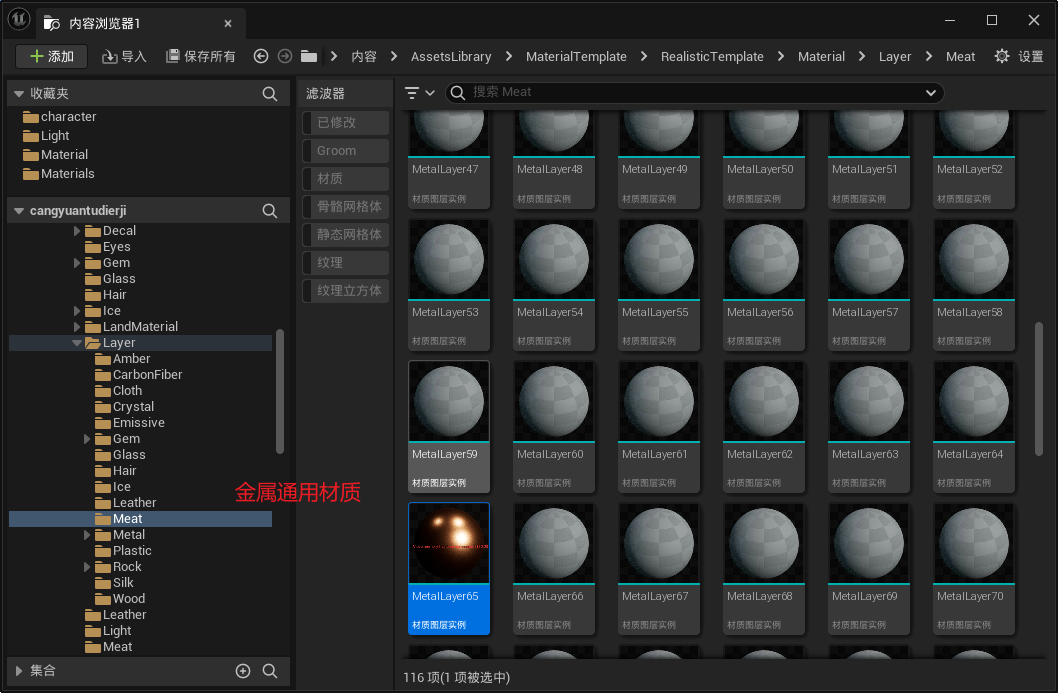Image resolution: width=1058 pixels, height=693 pixels.
Task: Enable the 静态网格体 filter
Action: pyautogui.click(x=345, y=235)
